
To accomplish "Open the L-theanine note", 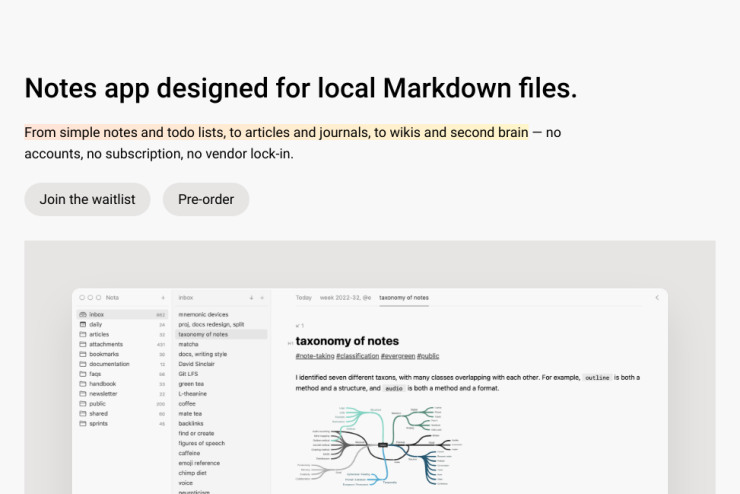I will (x=193, y=394).
